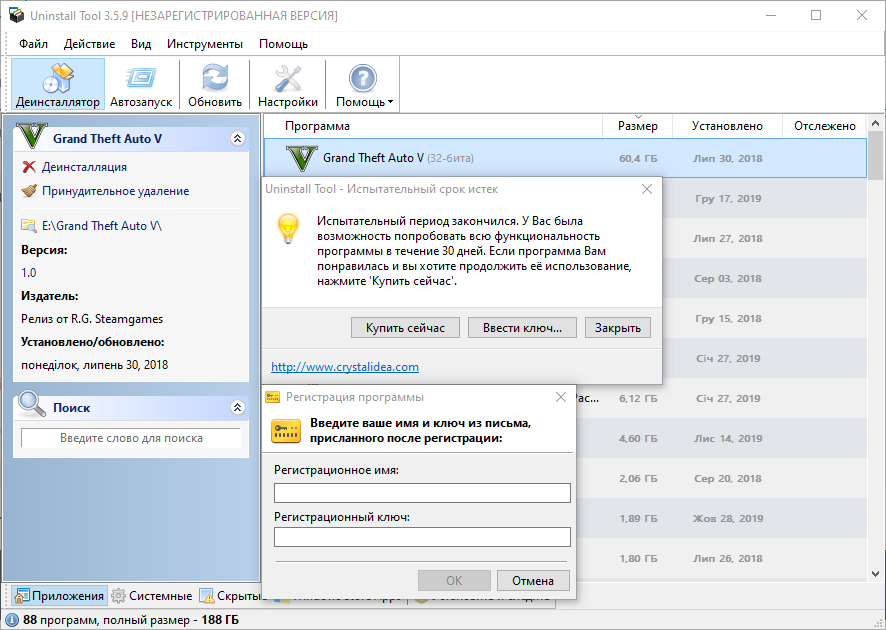The width and height of the screenshot is (886, 630).
Task: Switch to Автозапуск startup manager
Action: coord(141,84)
